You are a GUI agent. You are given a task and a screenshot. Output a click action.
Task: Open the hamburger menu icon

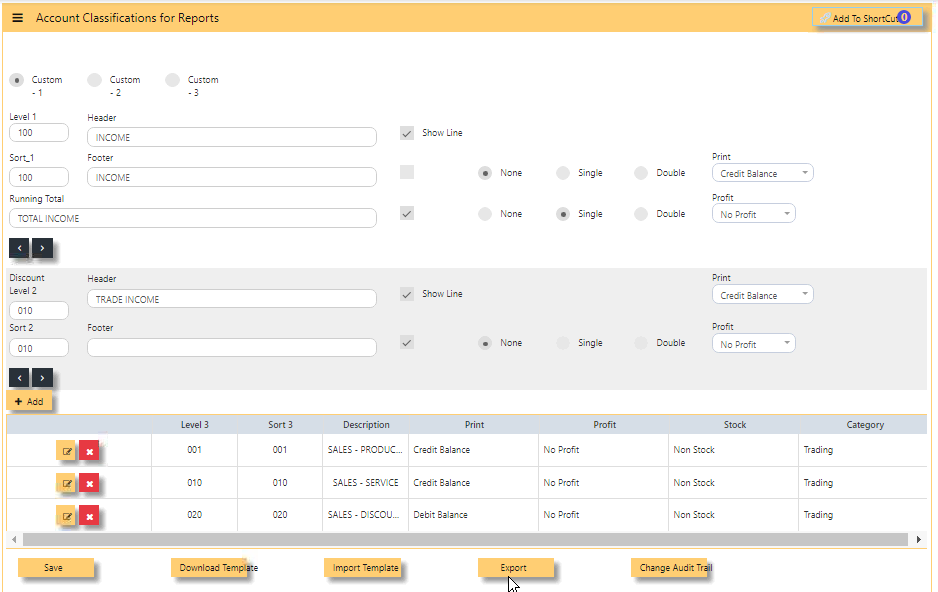pyautogui.click(x=17, y=18)
